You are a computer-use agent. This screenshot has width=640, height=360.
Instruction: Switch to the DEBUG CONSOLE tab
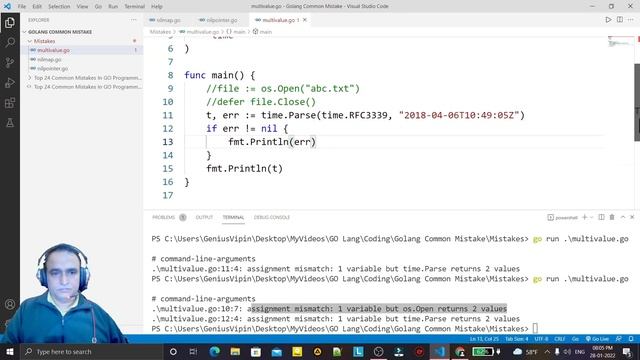[271, 217]
